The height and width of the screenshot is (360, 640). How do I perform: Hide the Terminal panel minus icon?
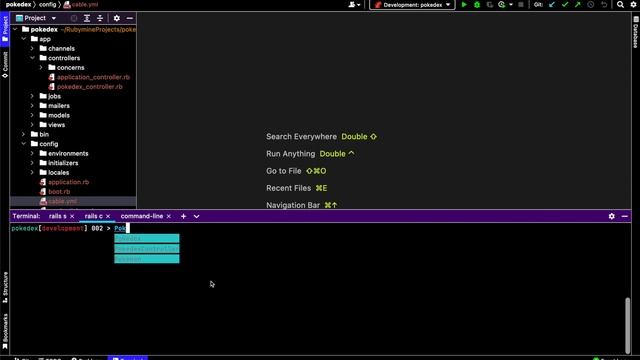[x=624, y=216]
